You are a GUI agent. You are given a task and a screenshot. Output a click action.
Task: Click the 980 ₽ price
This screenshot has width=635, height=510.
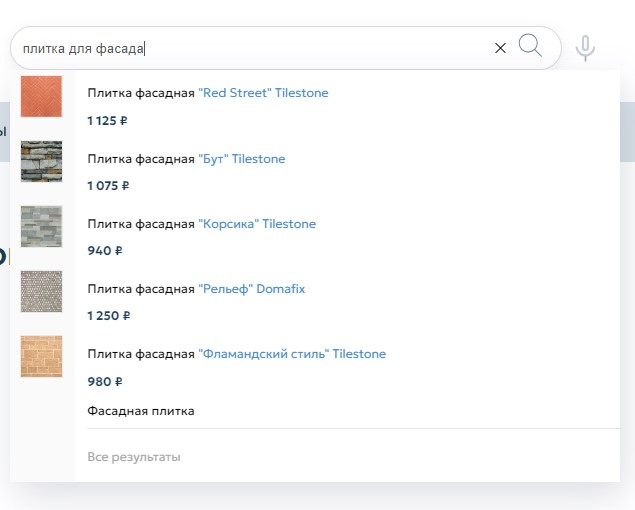pyautogui.click(x=104, y=381)
